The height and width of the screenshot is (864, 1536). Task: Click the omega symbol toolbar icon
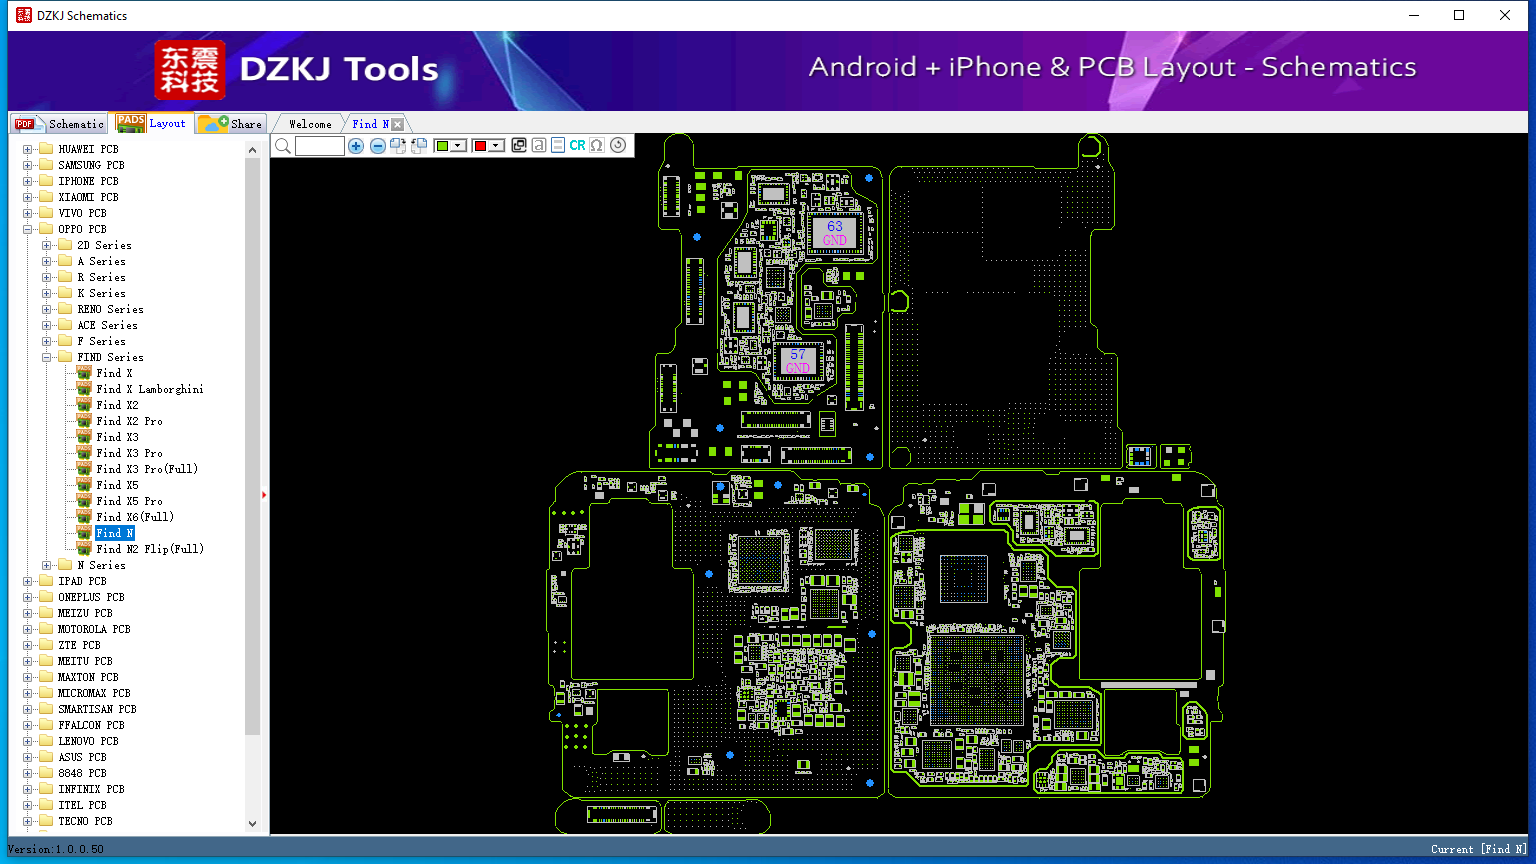point(597,145)
